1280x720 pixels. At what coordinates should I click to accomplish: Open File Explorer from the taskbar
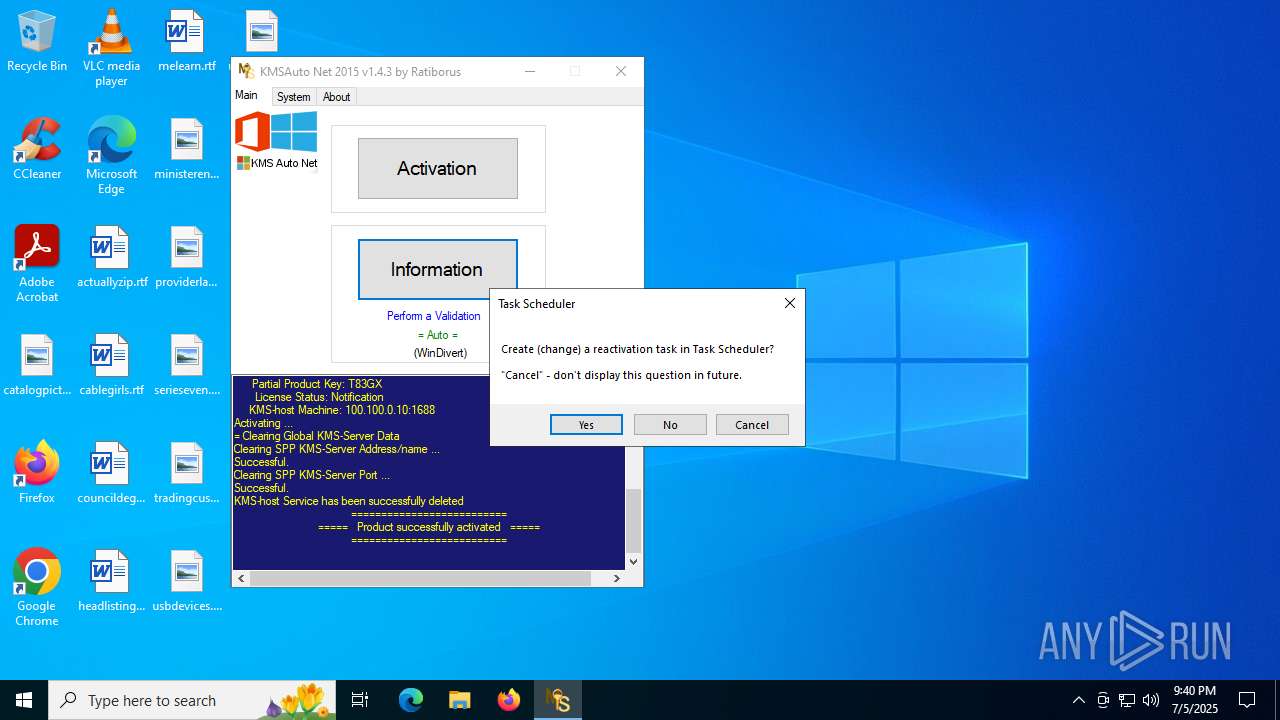pos(460,700)
